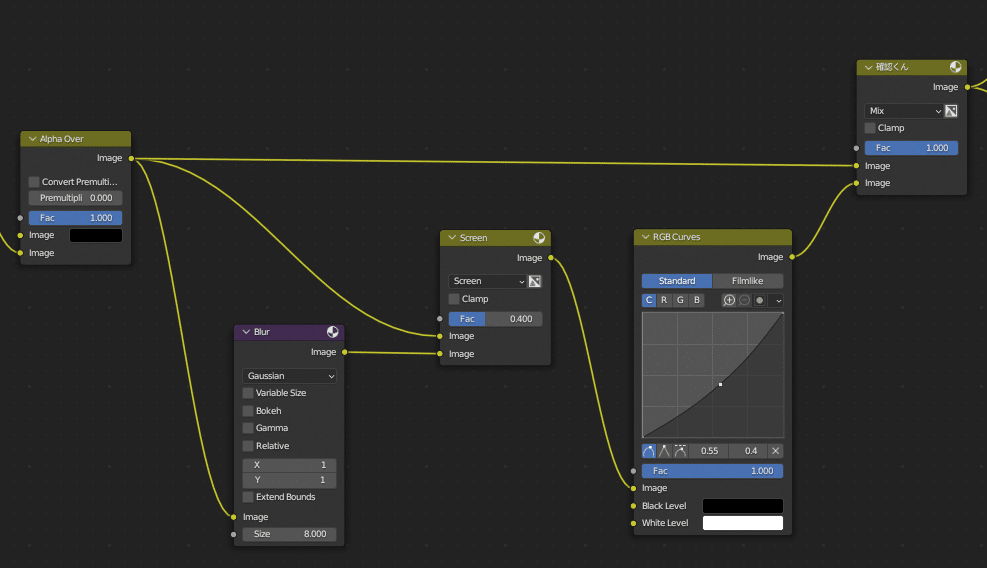The image size is (987, 568).
Task: Click clipping options dot icon in RGB Curves
Action: pyautogui.click(x=760, y=300)
